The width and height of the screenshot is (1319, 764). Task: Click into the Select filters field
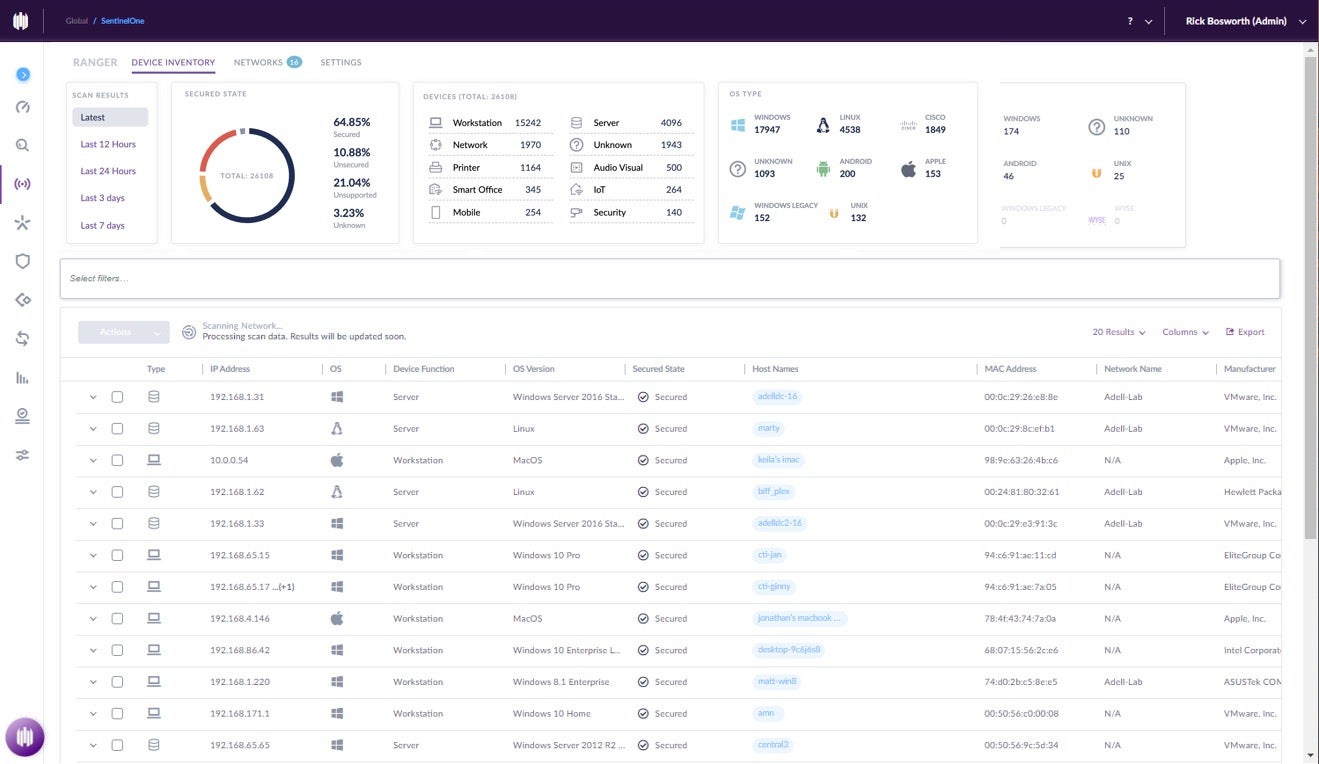[669, 278]
